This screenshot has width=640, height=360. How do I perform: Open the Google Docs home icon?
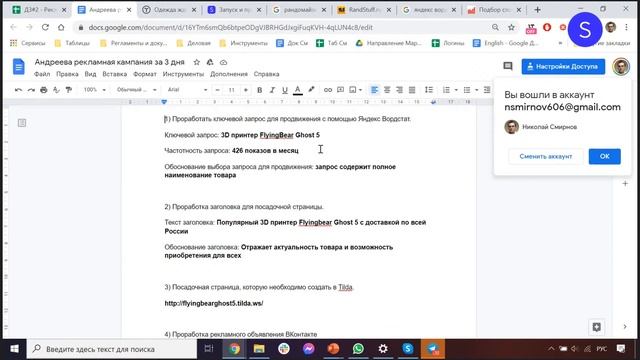(x=18, y=67)
